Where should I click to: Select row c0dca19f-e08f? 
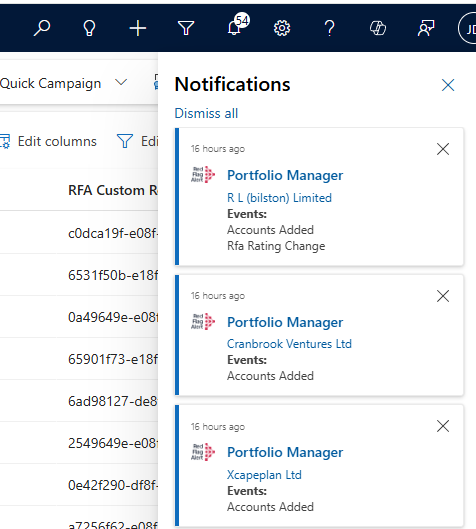coord(113,233)
